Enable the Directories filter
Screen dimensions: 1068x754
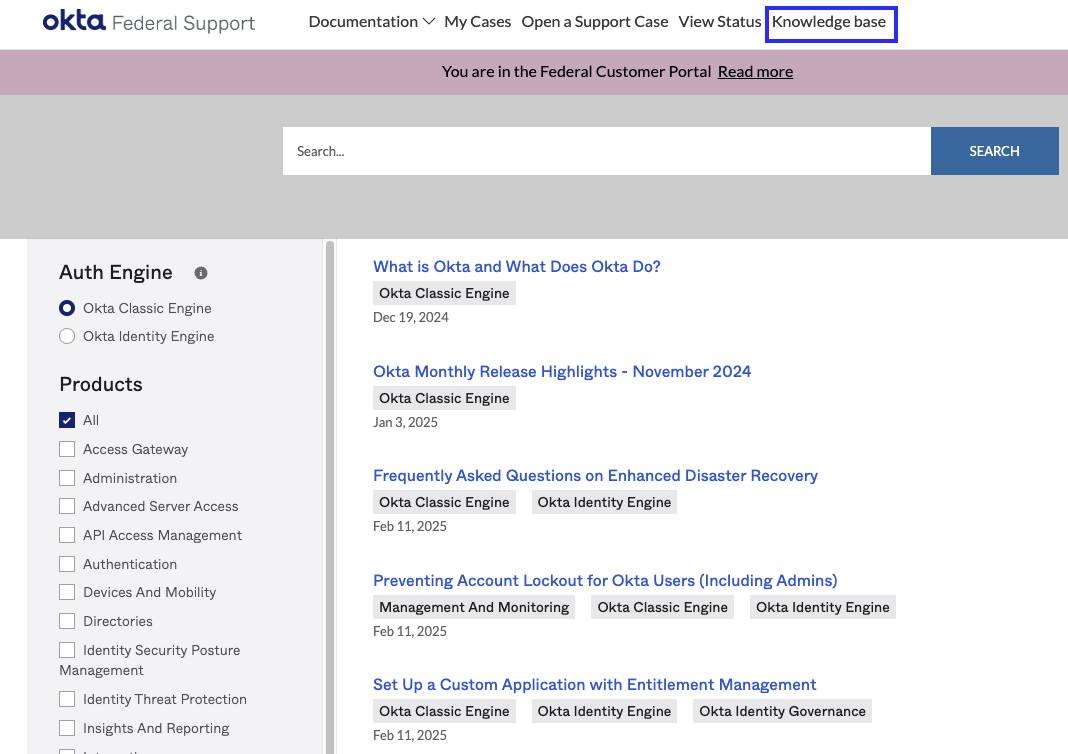67,621
